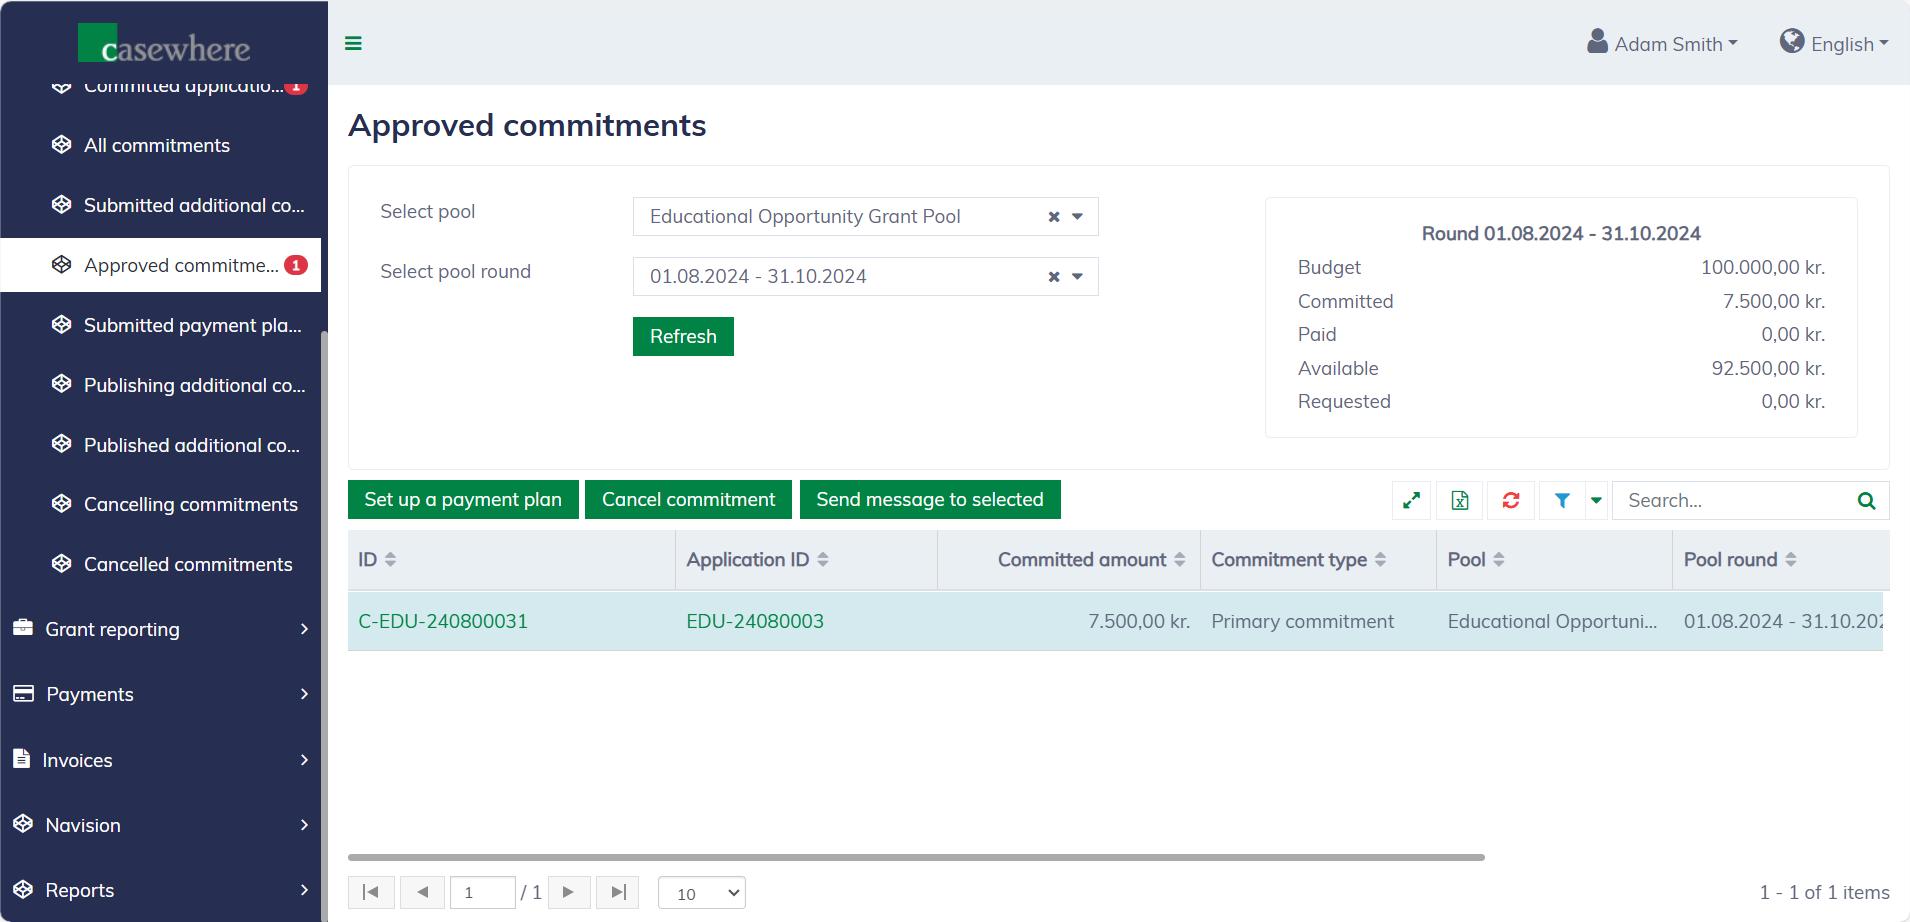Click the Set up a payment plan button
Image resolution: width=1910 pixels, height=922 pixels.
[463, 500]
